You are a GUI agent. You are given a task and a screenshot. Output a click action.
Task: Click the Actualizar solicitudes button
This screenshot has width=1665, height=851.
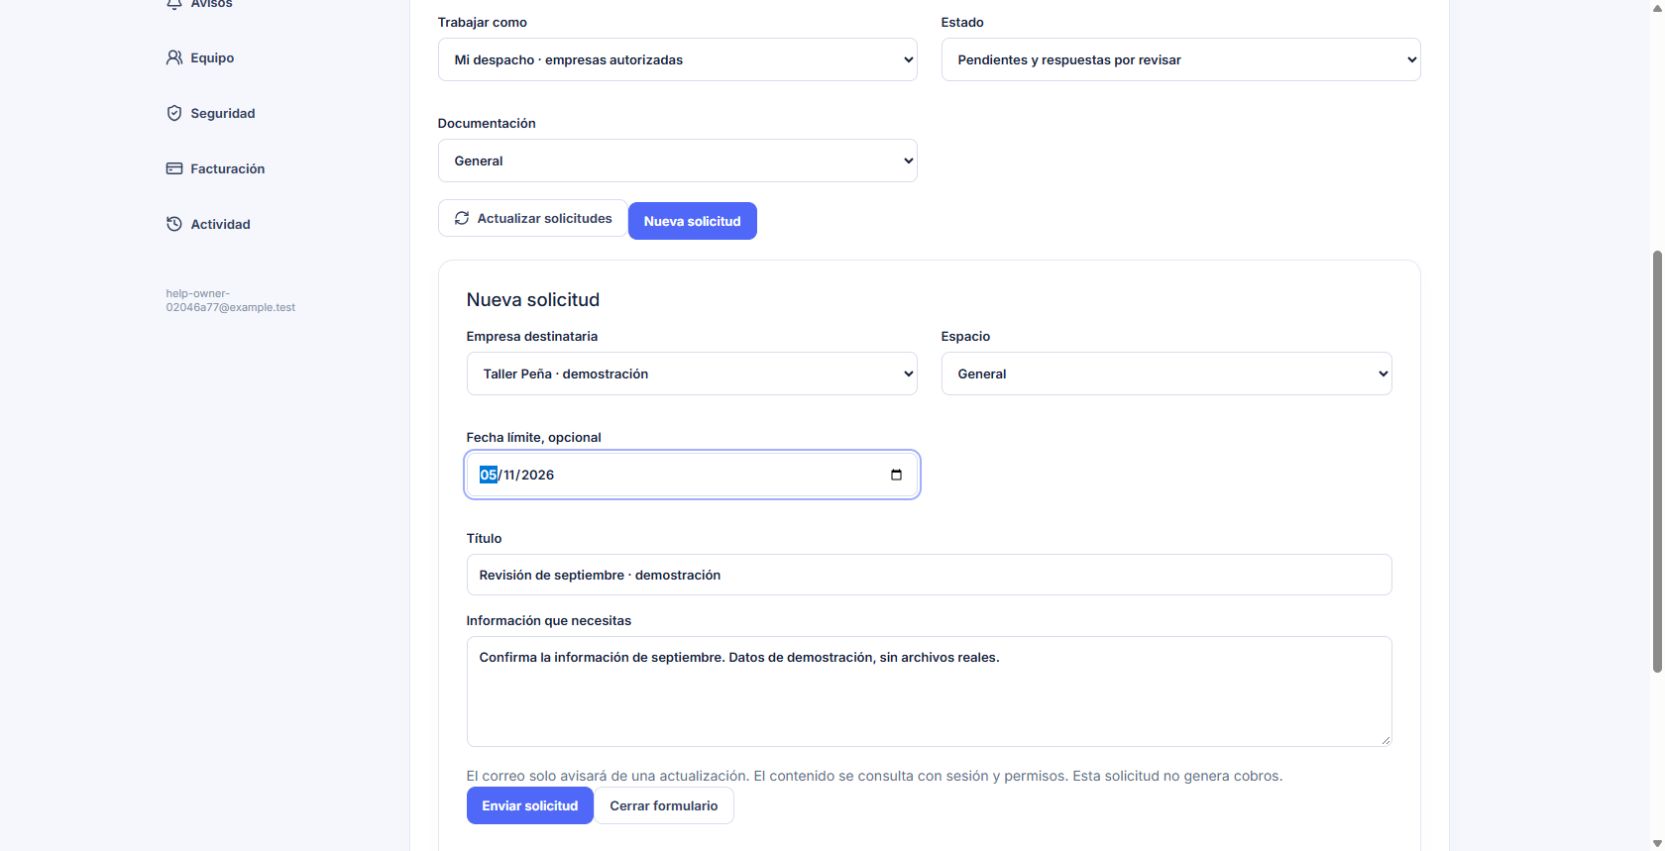(x=532, y=218)
